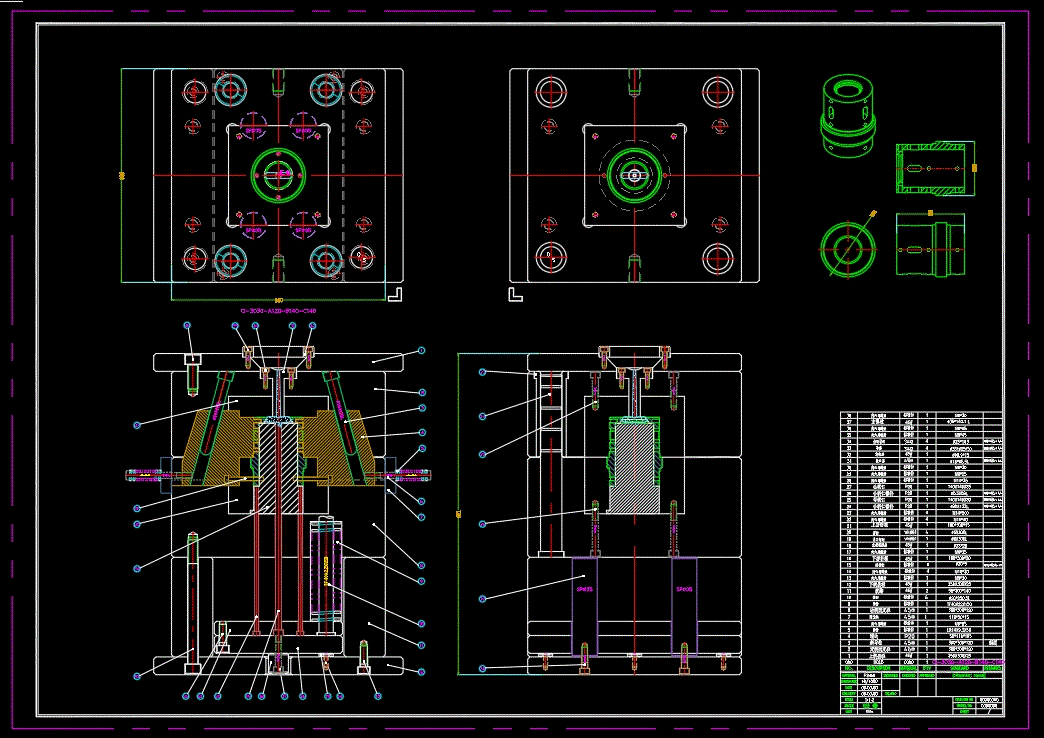
Task: Select the green circular part view with diagonal line
Action: (x=848, y=248)
